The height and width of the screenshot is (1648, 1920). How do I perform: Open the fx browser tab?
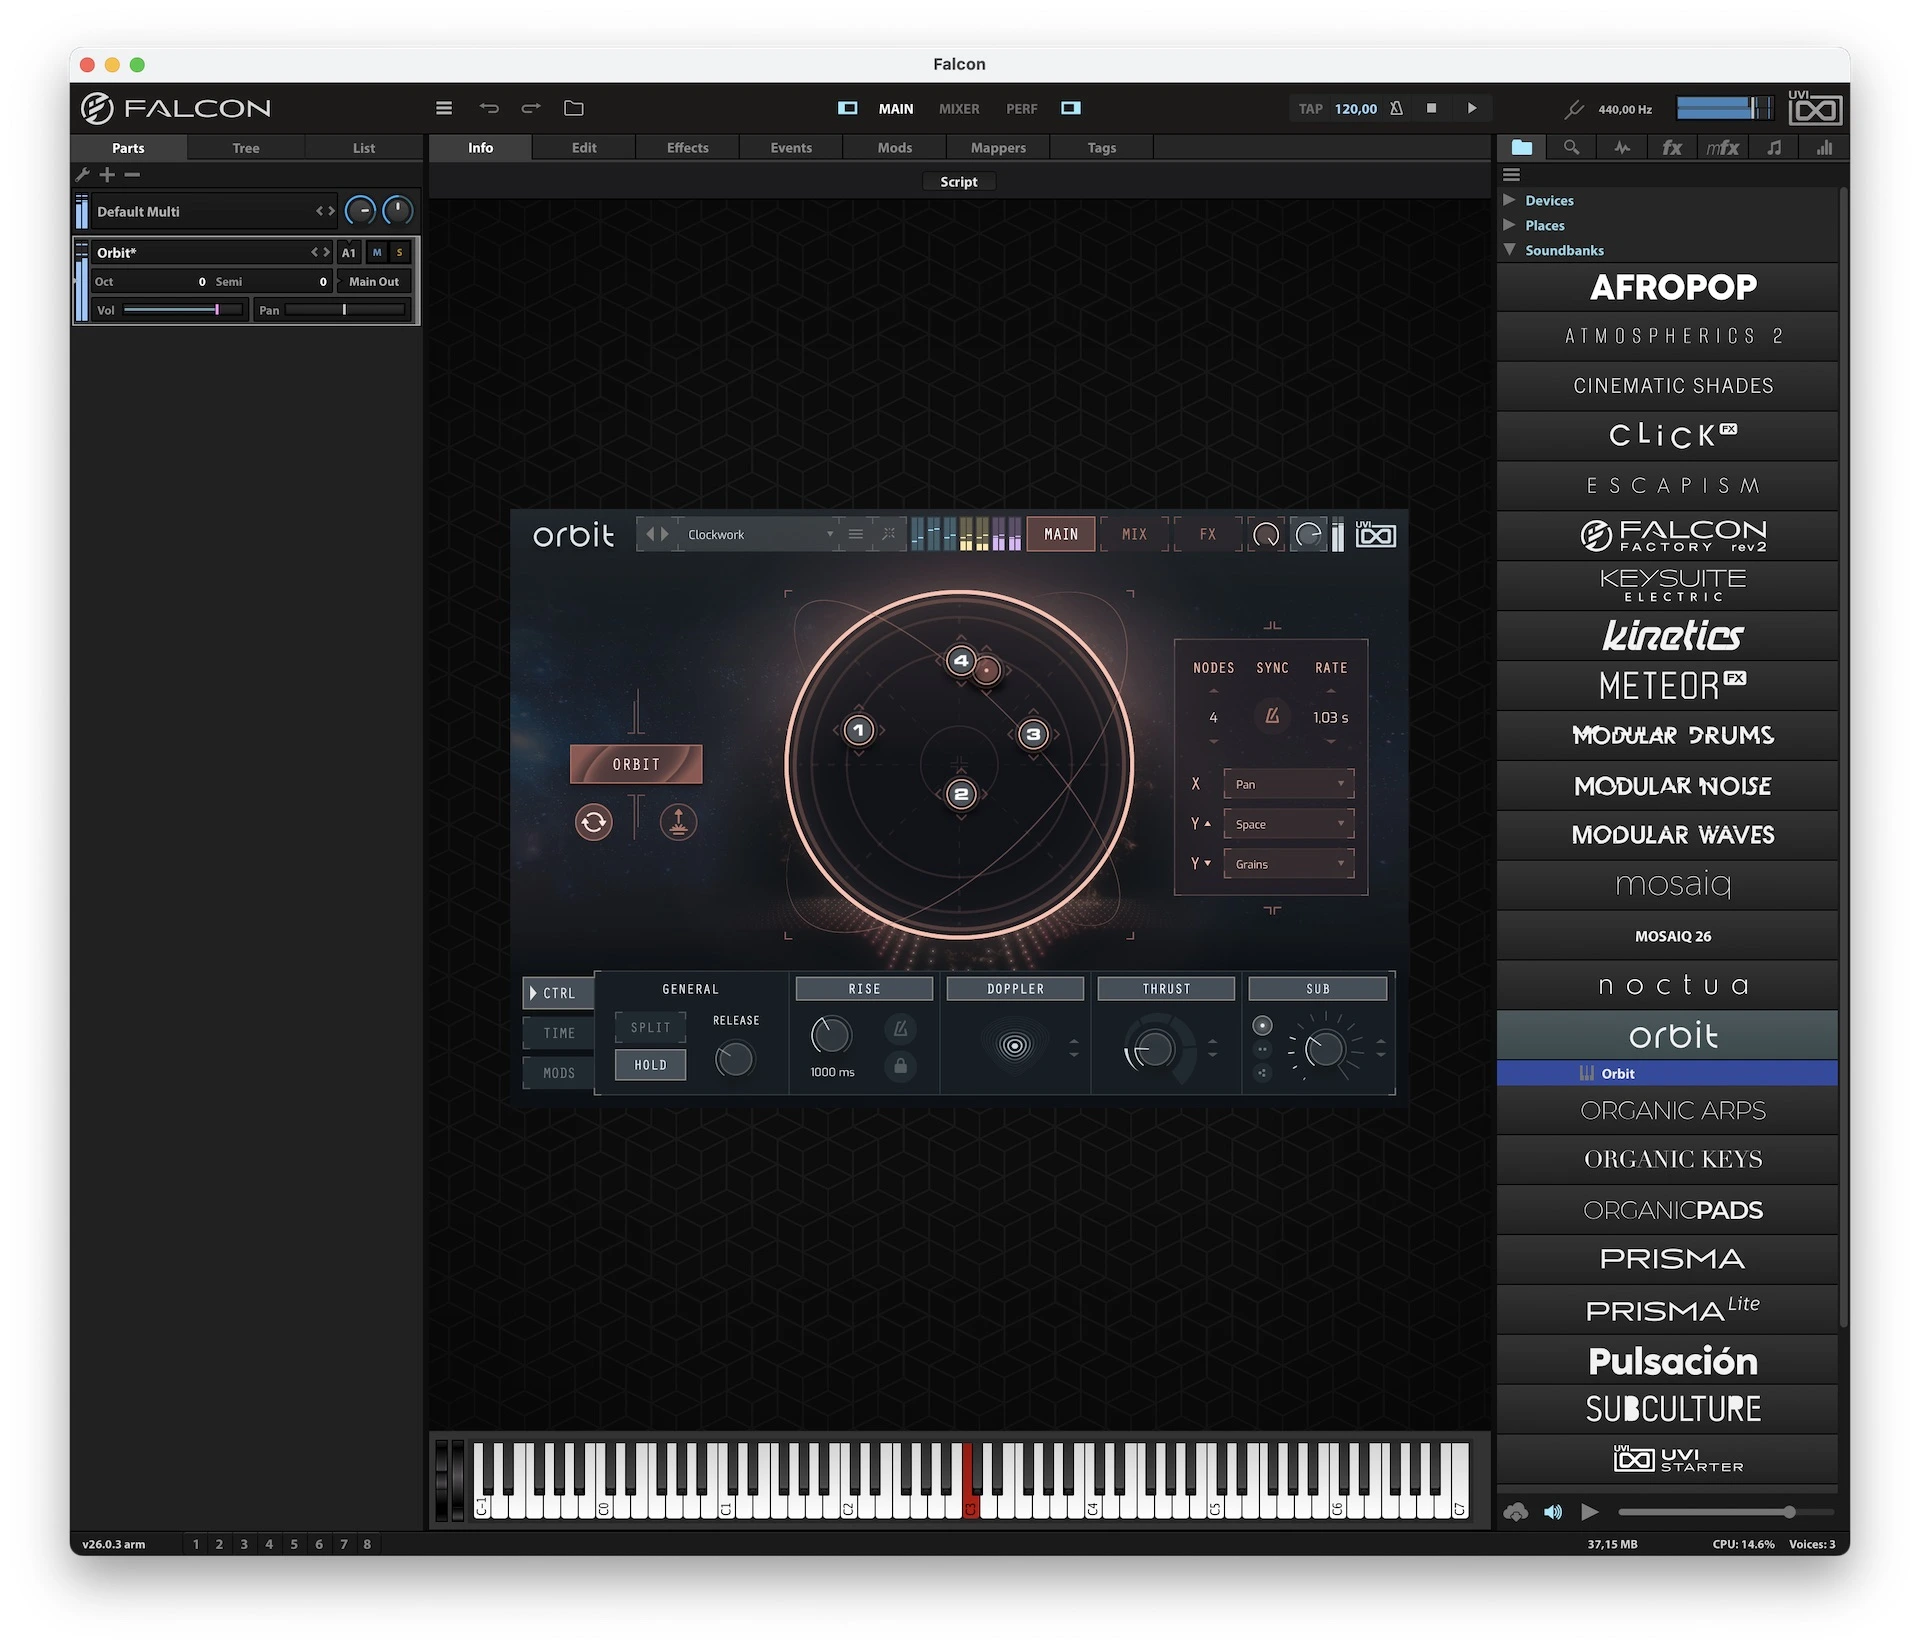click(x=1671, y=148)
